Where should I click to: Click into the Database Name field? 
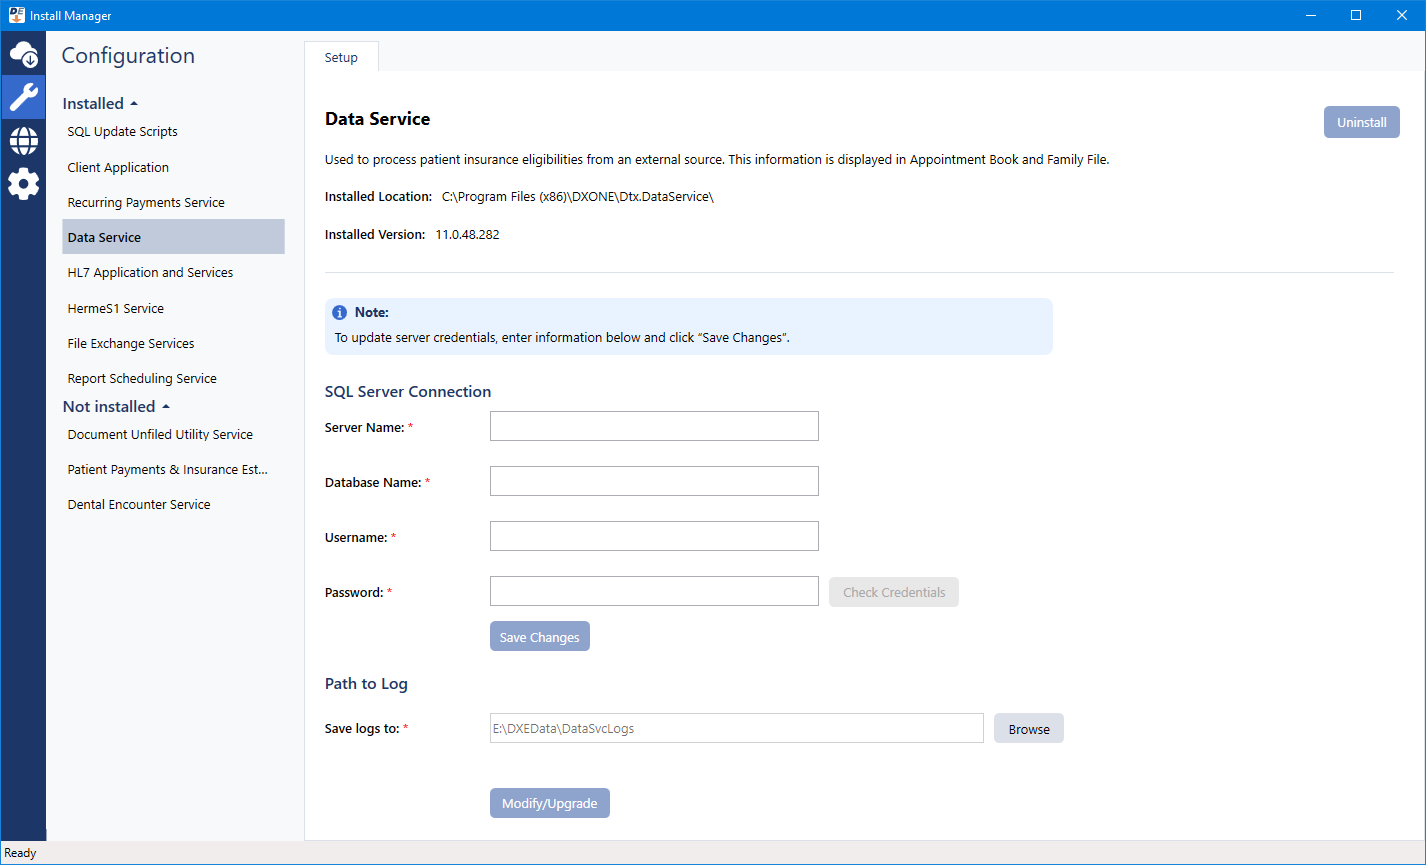[654, 481]
